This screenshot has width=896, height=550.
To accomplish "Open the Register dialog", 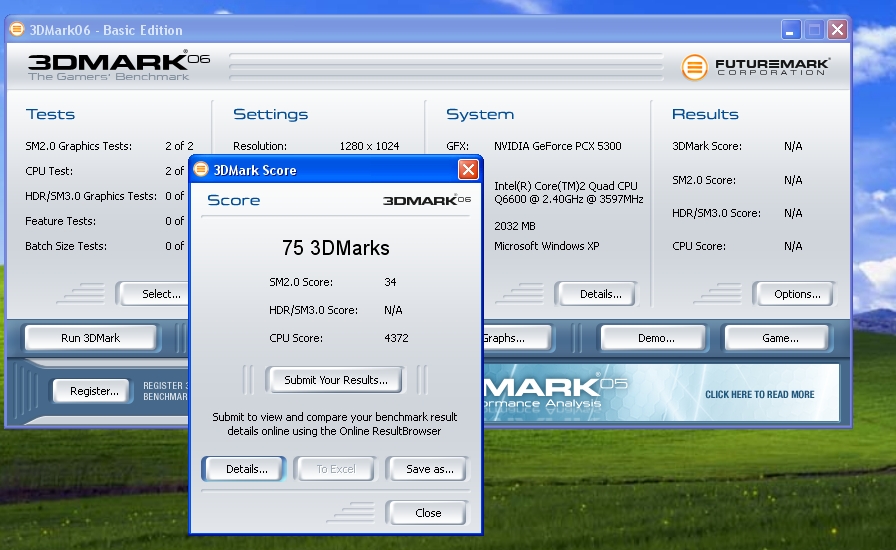I will pos(94,391).
